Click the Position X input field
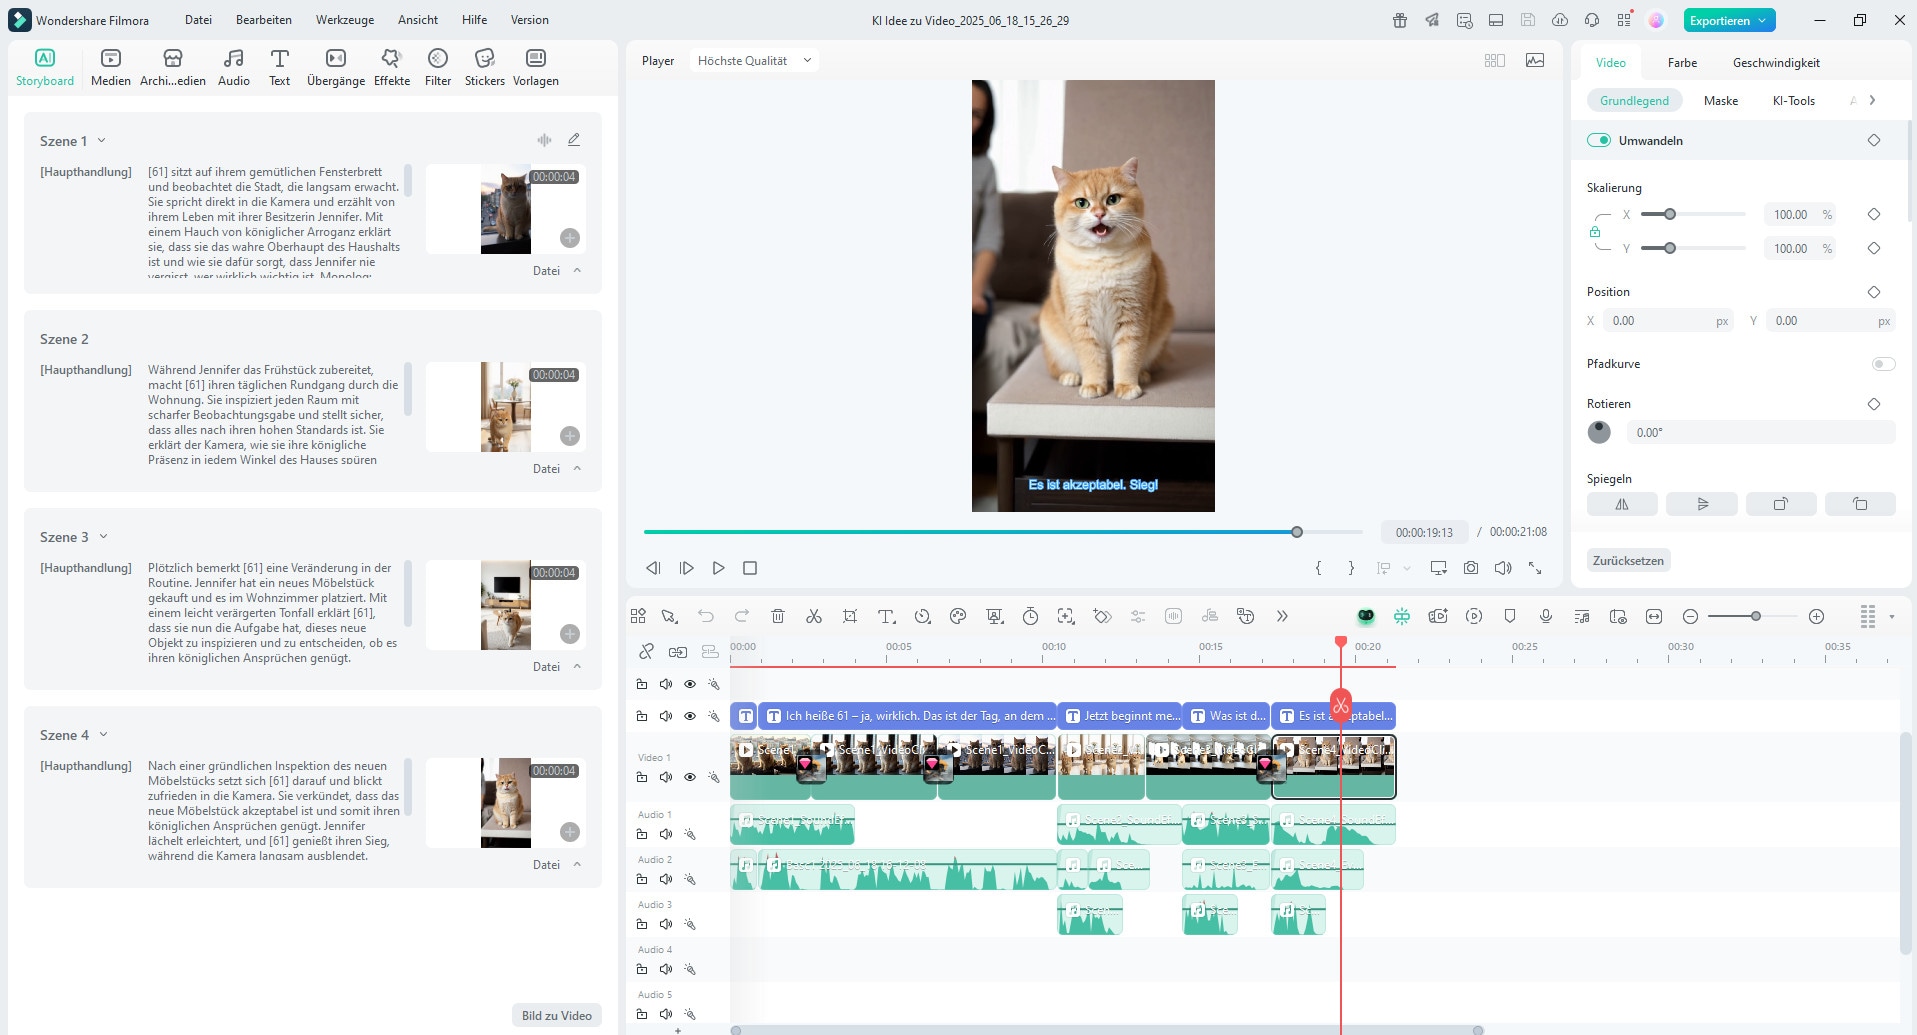 click(1668, 321)
